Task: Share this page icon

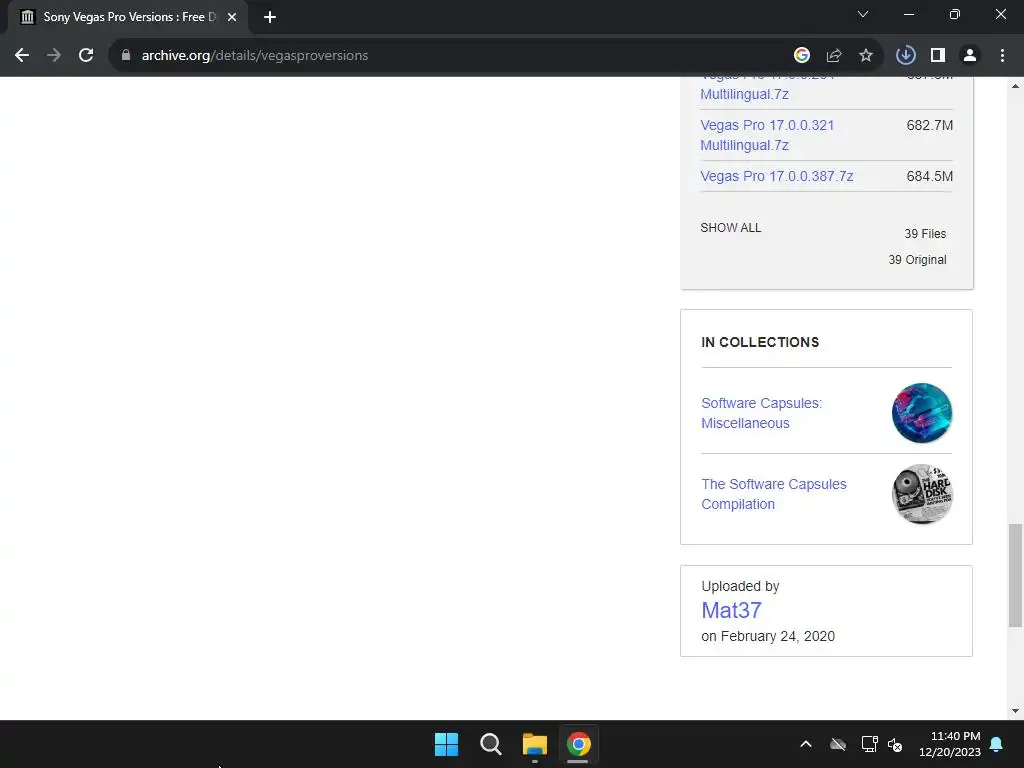Action: (x=834, y=56)
